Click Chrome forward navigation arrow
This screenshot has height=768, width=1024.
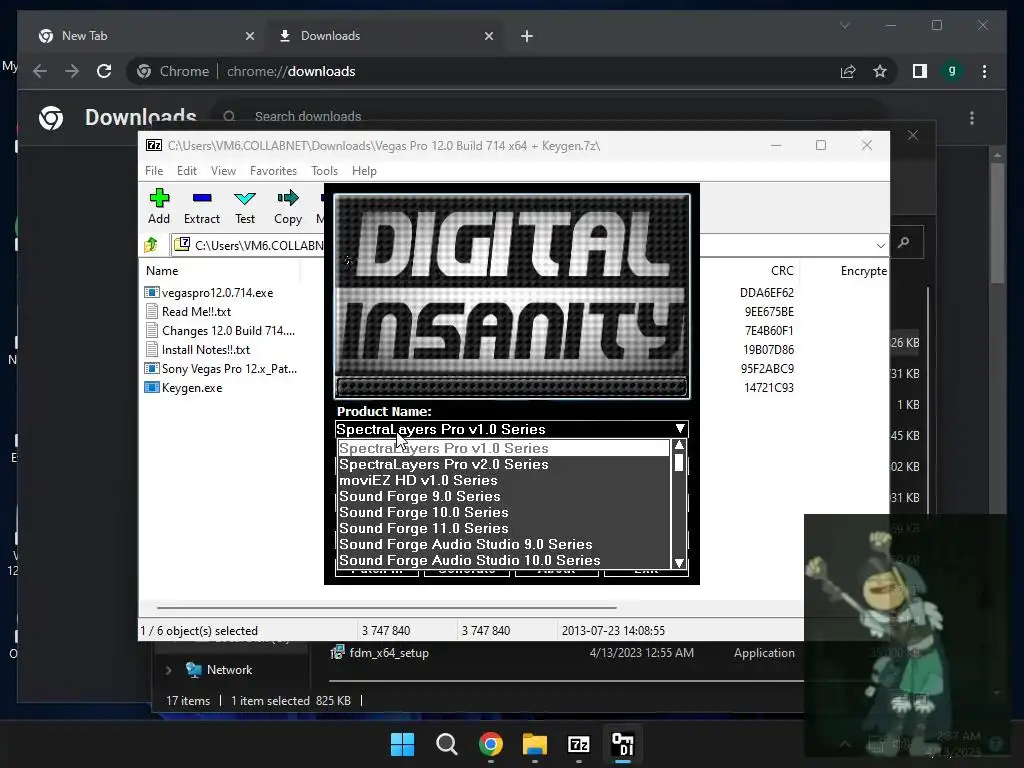(72, 71)
